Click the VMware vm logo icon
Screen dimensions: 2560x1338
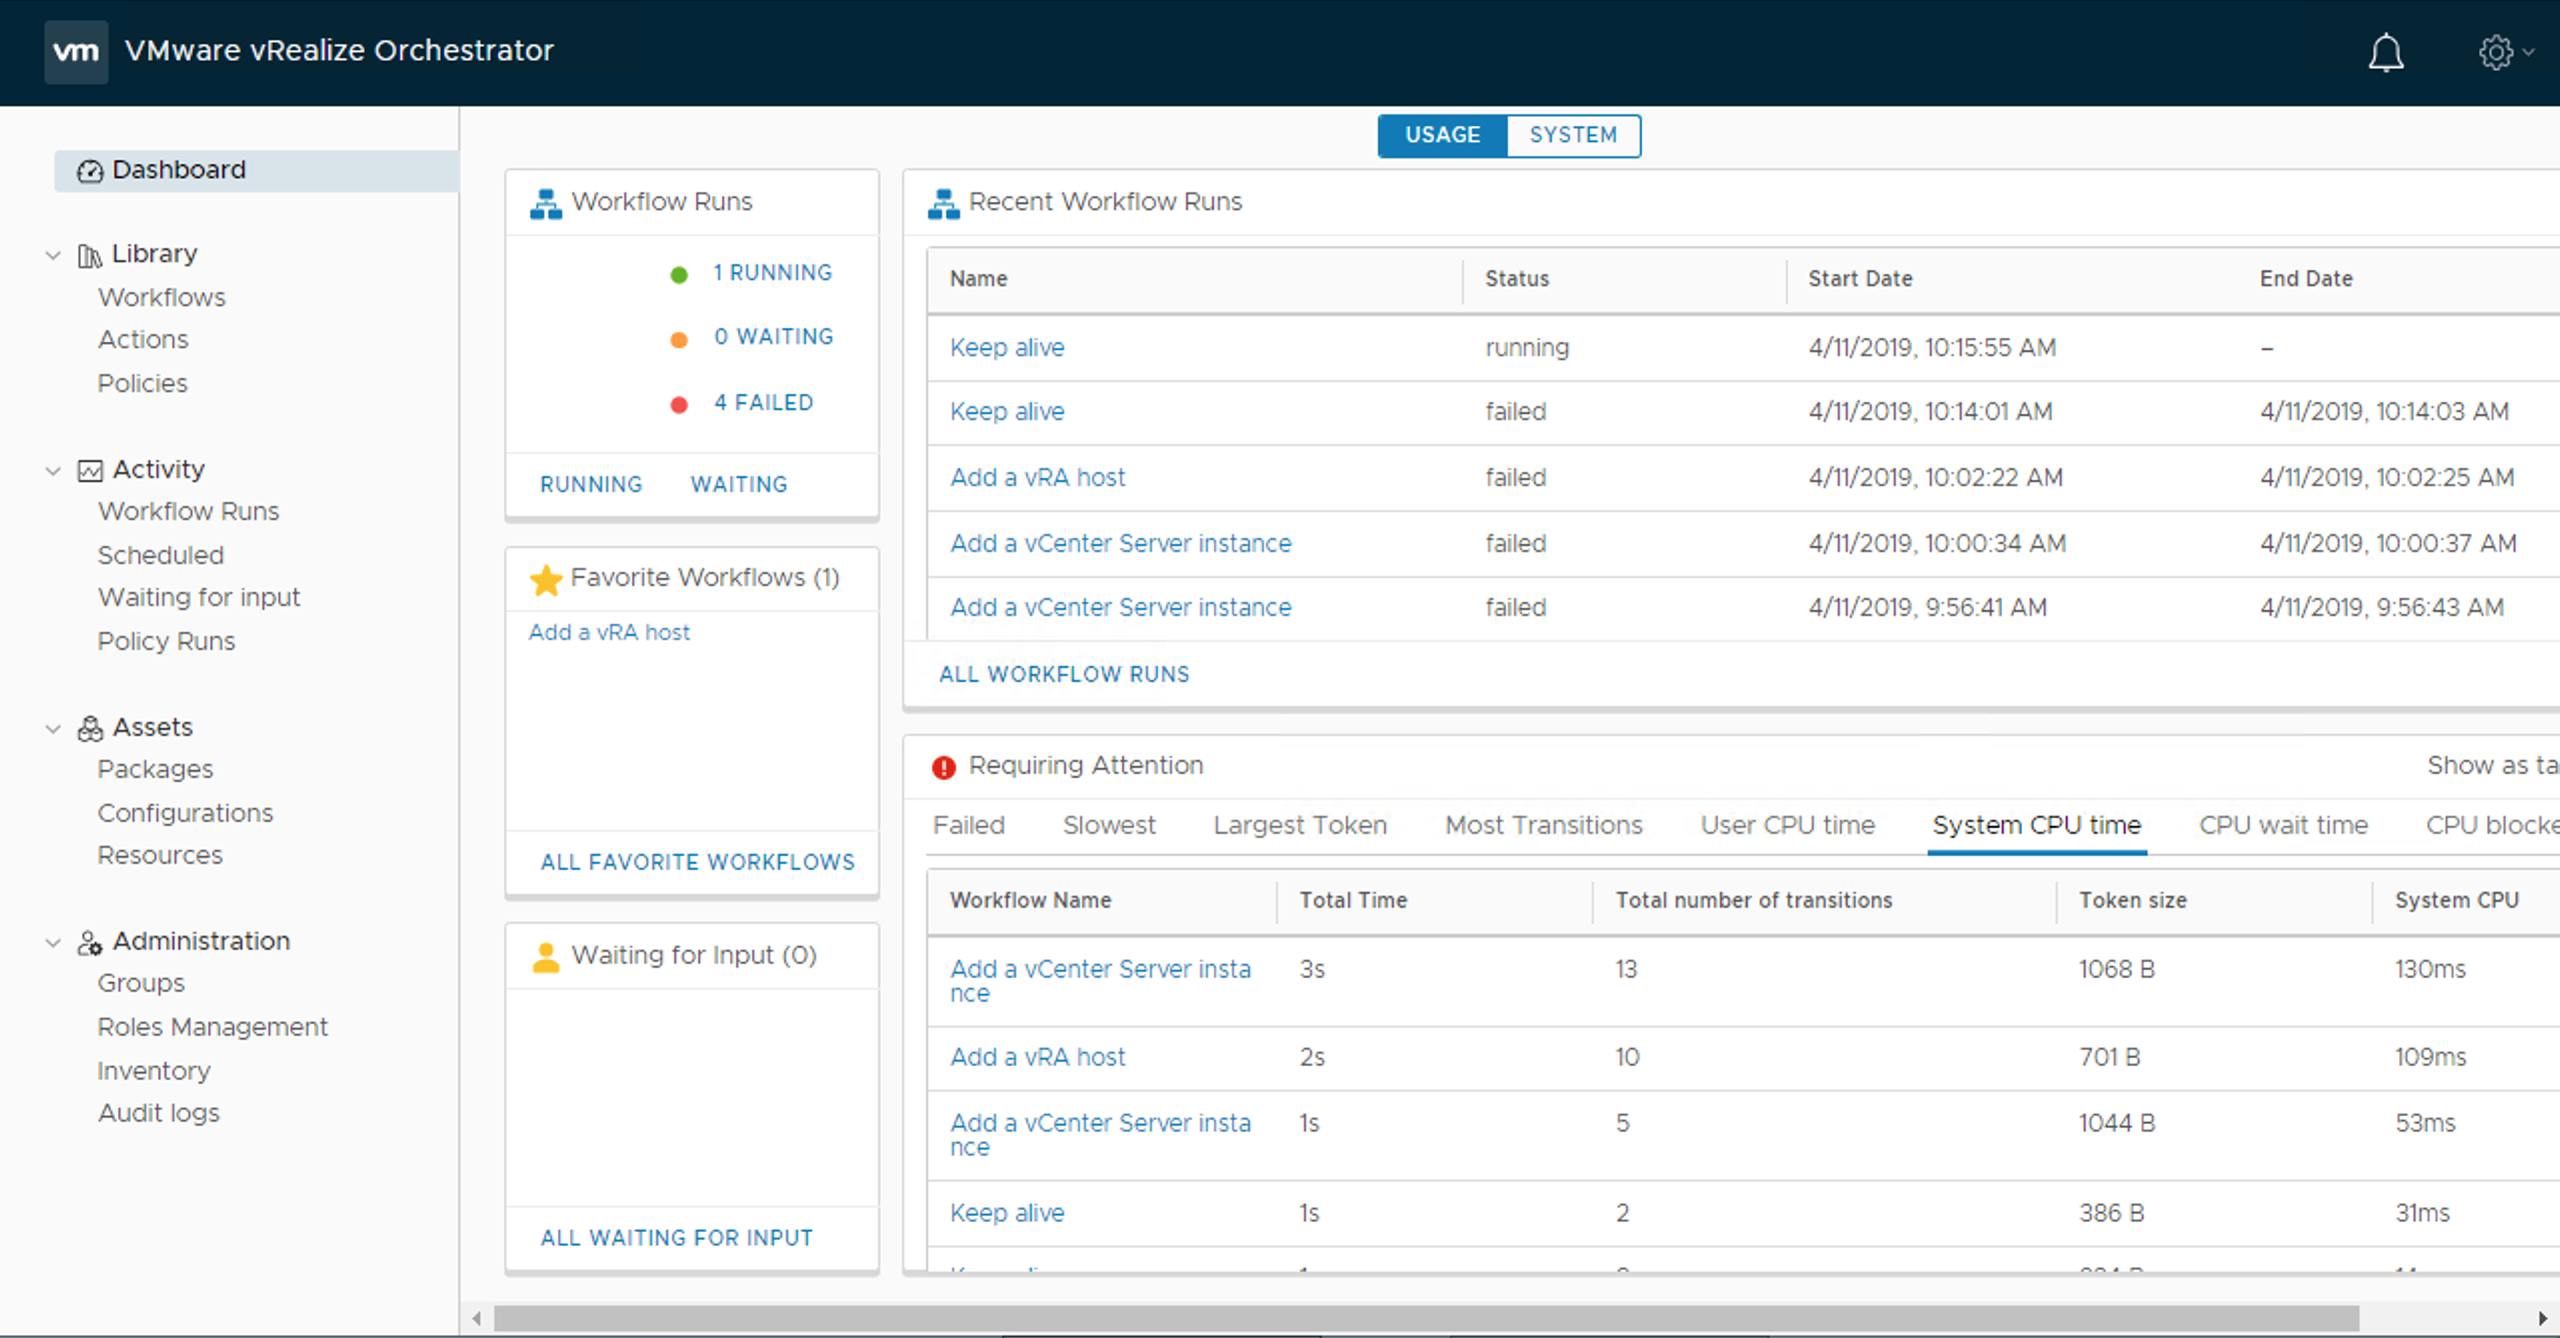[x=76, y=51]
